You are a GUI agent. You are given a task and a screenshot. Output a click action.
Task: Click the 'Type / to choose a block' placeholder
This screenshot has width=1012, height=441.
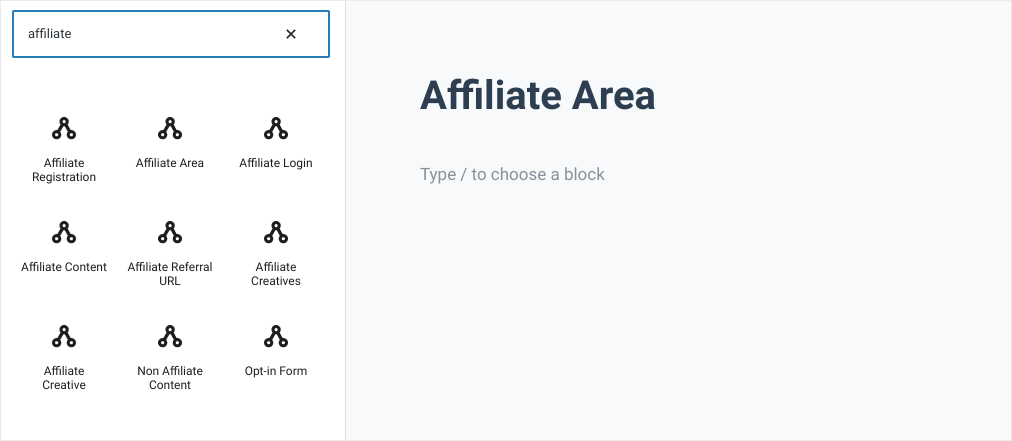[512, 174]
